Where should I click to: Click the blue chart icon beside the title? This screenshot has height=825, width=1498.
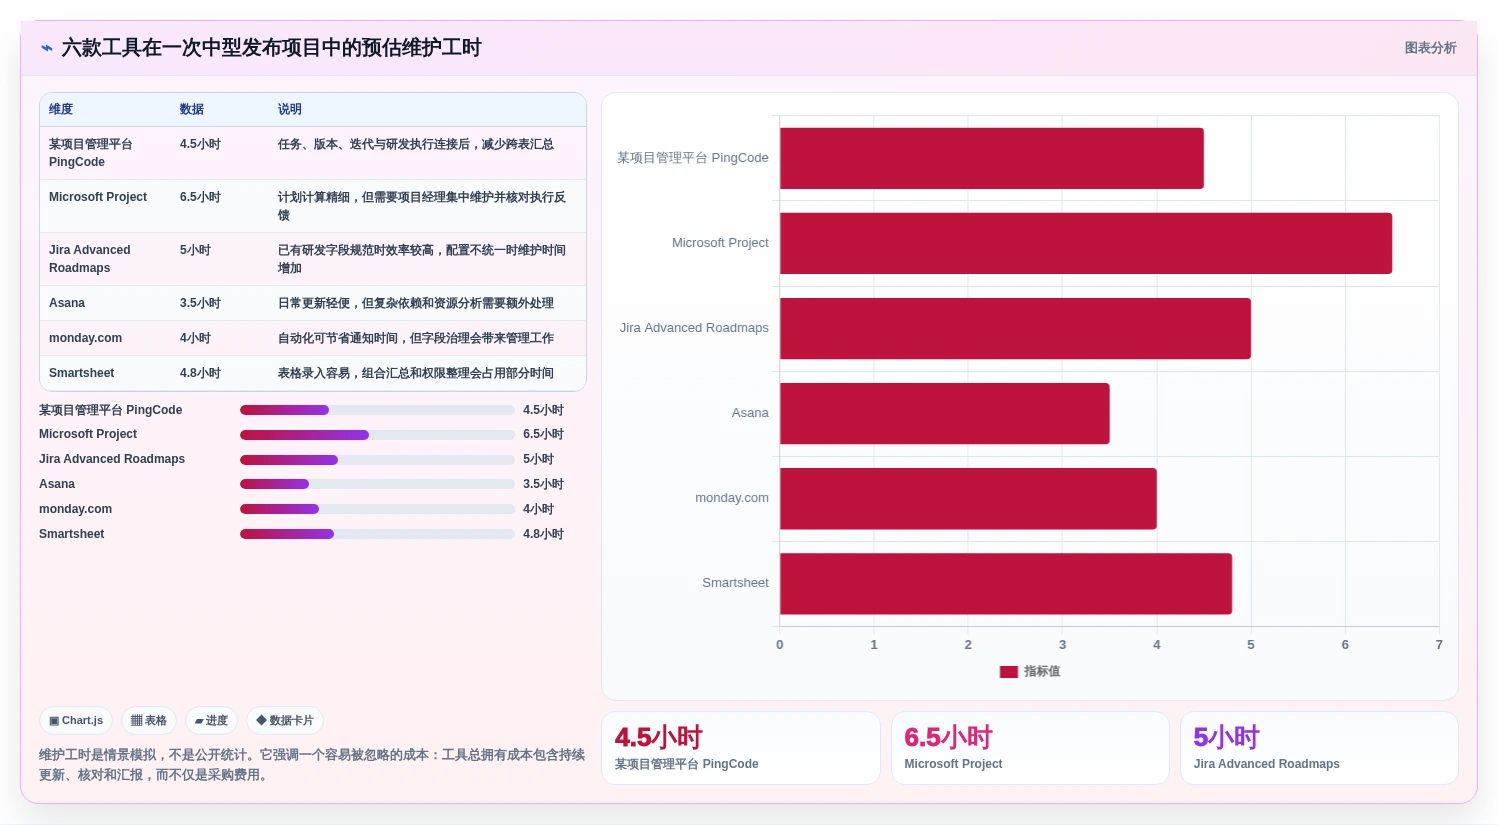(46, 48)
